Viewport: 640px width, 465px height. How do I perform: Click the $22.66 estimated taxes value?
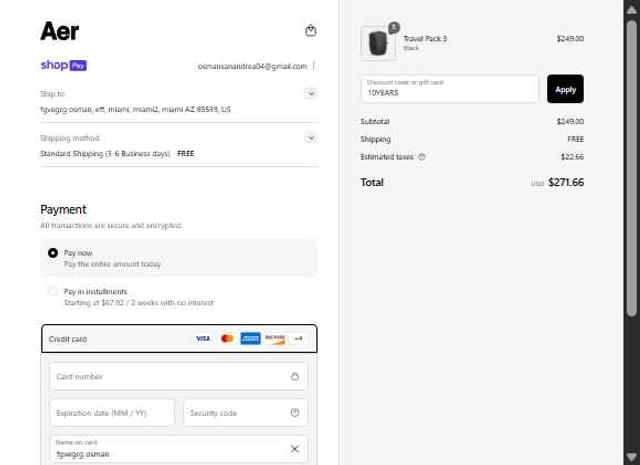tap(572, 157)
